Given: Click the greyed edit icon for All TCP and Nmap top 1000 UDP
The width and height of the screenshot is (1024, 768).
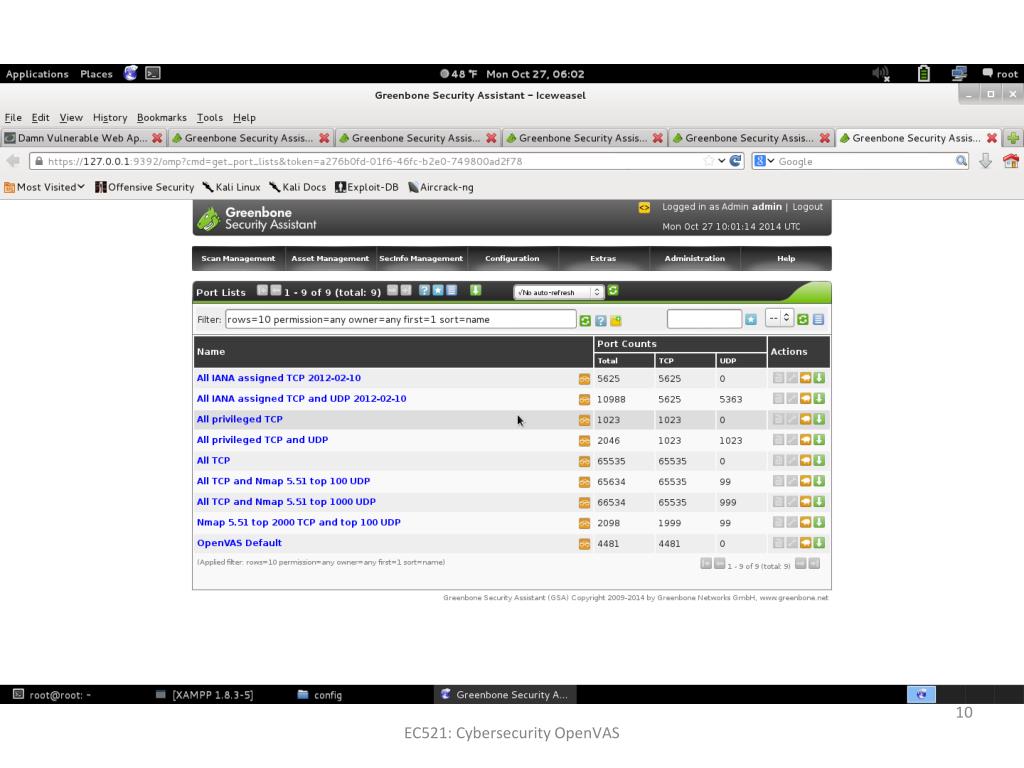Looking at the screenshot, I should [792, 502].
